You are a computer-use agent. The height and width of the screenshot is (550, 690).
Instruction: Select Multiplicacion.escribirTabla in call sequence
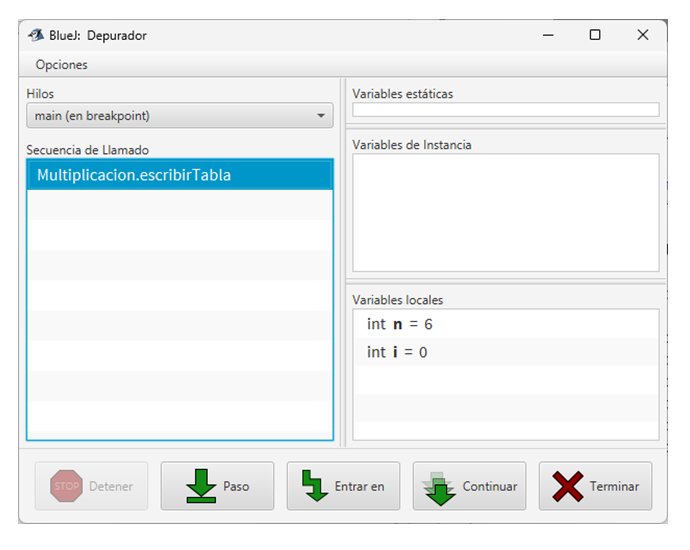click(180, 175)
